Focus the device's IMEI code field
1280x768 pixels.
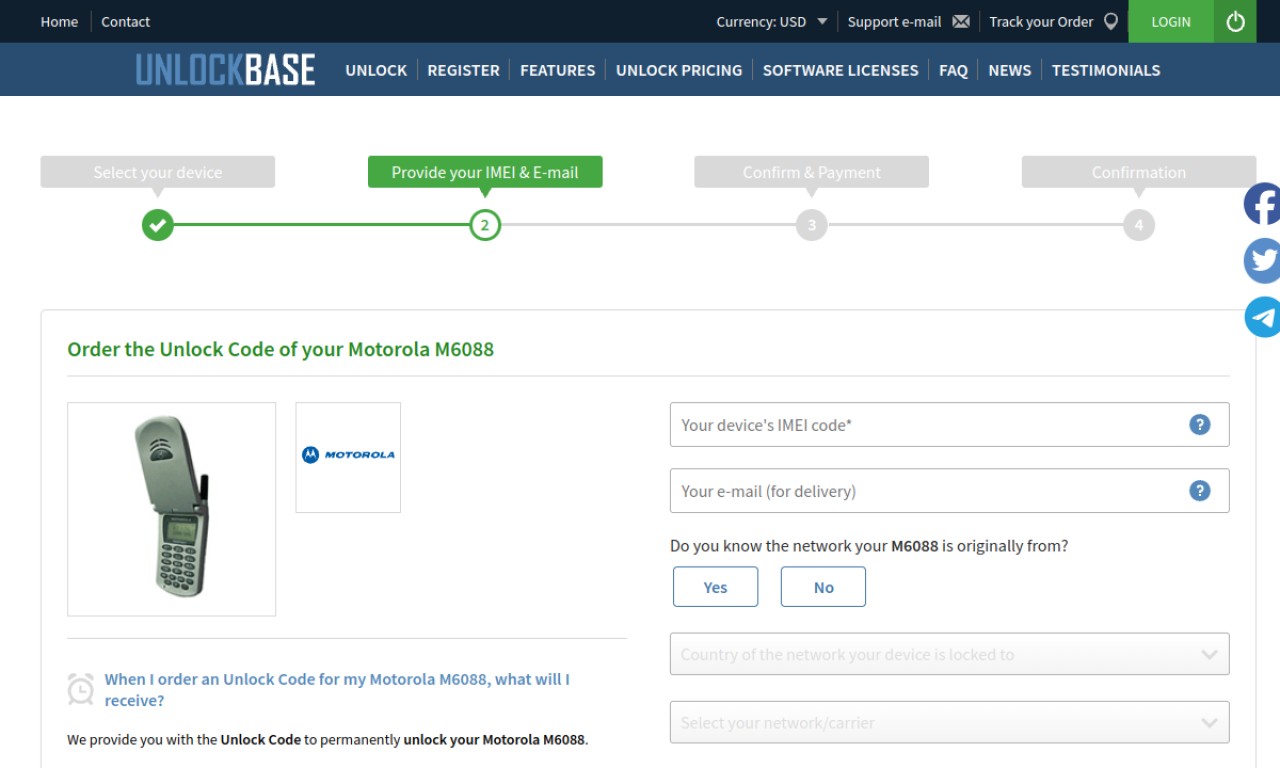coord(949,425)
